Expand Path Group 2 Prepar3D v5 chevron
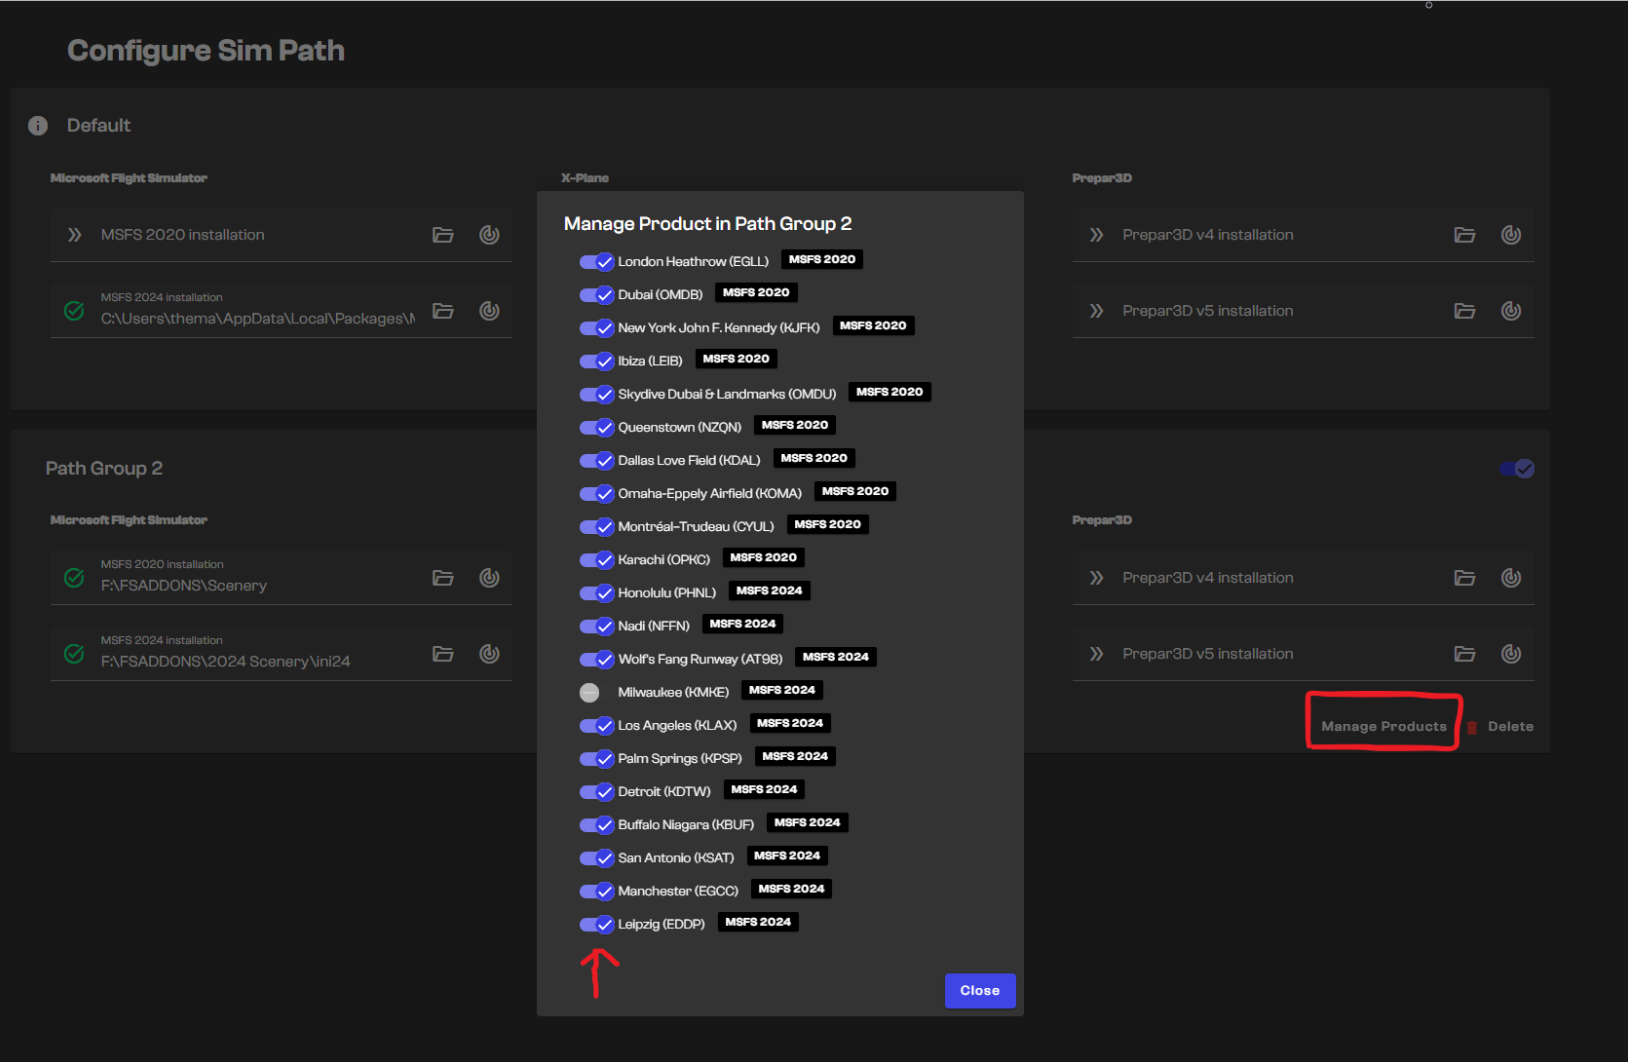Image resolution: width=1628 pixels, height=1062 pixels. click(1097, 654)
